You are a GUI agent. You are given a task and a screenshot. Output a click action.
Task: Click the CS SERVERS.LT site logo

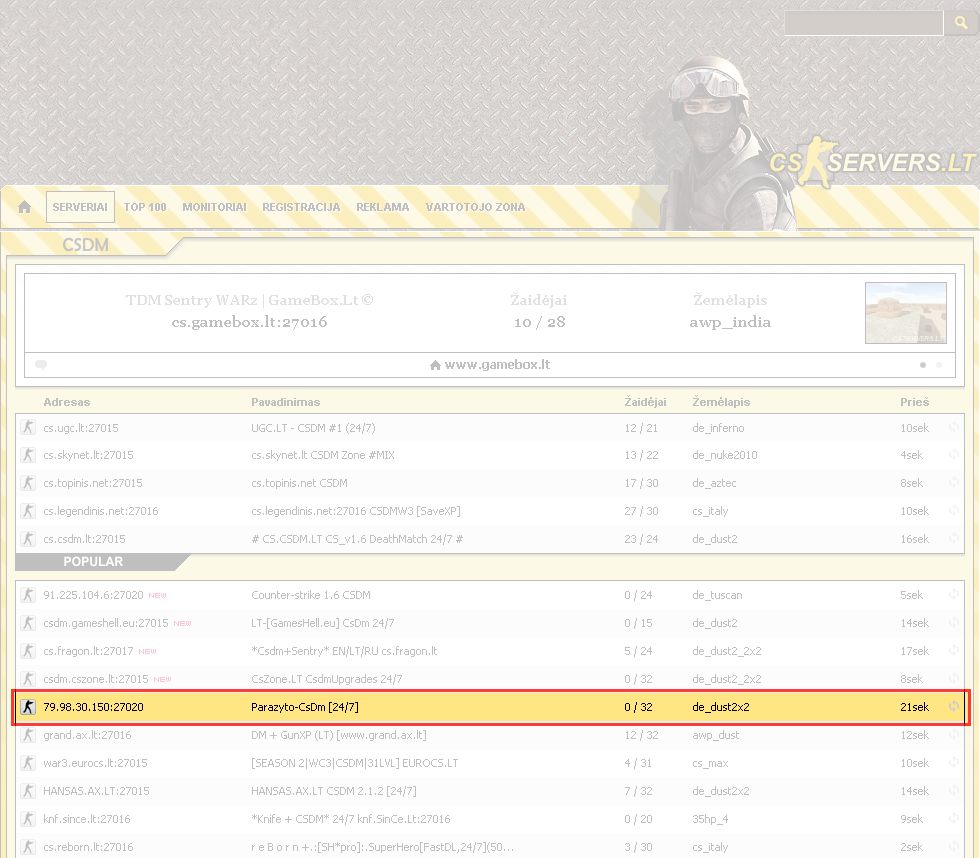click(x=872, y=162)
